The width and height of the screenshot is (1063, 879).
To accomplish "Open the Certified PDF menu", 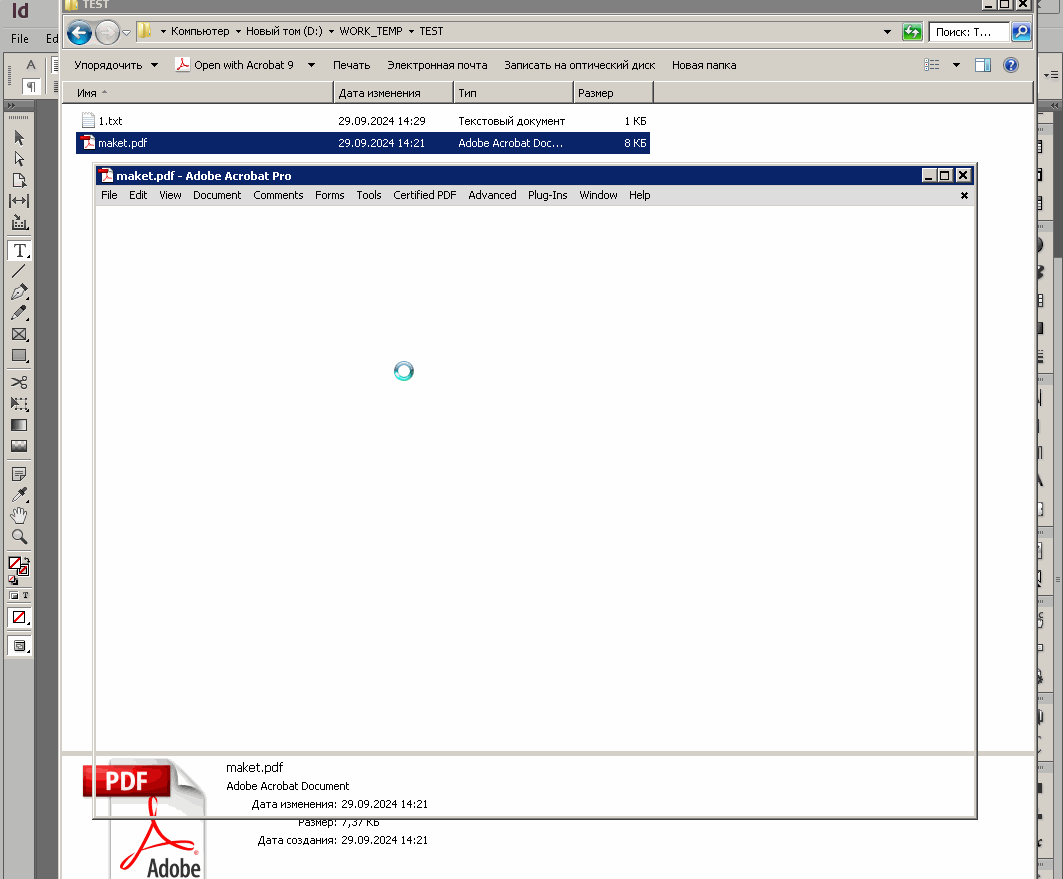I will click(424, 195).
